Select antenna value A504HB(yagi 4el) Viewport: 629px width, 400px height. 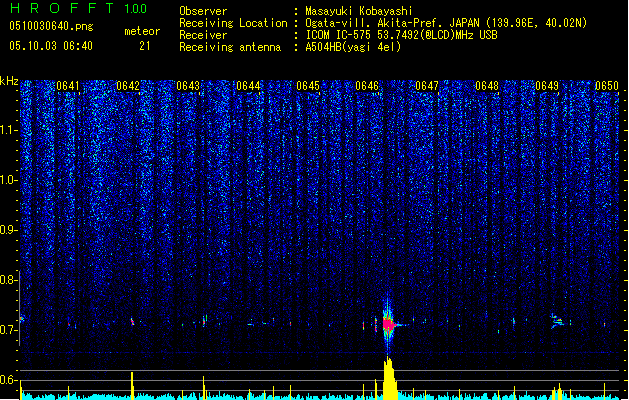[x=353, y=47]
